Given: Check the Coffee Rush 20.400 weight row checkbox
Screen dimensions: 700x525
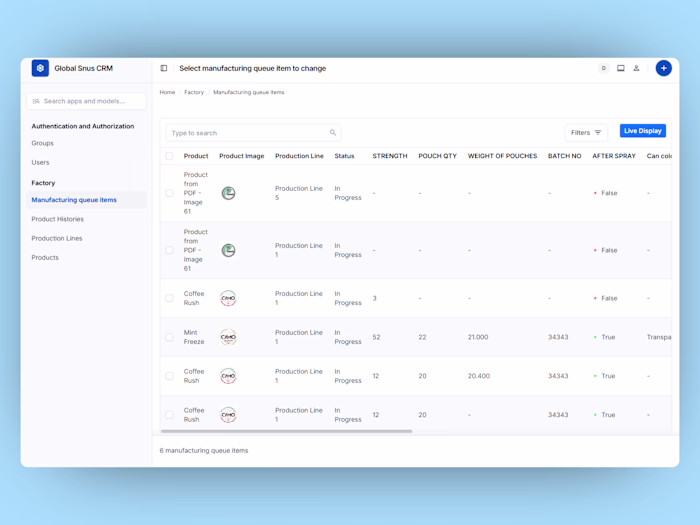Looking at the screenshot, I should tap(169, 376).
